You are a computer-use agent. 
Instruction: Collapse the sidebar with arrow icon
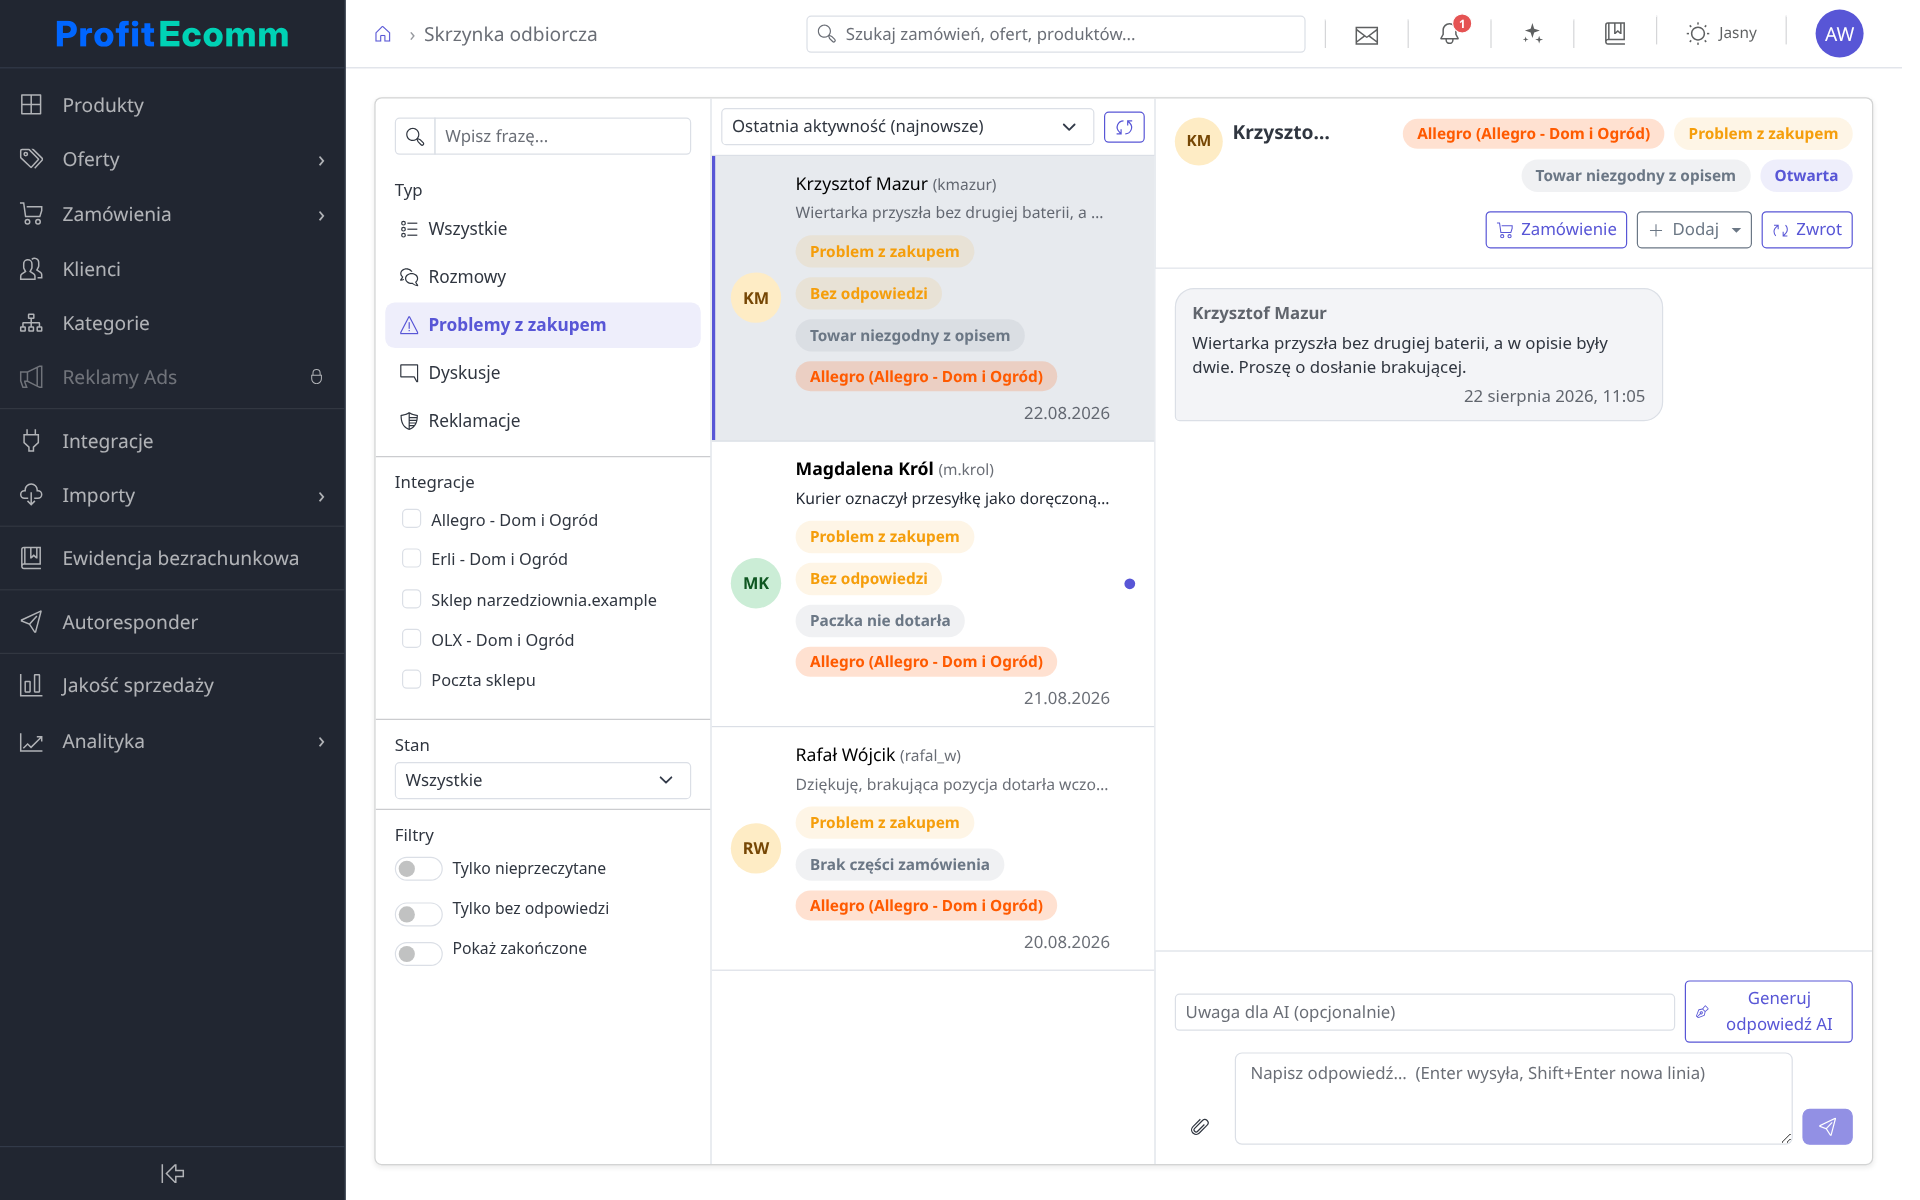[172, 1173]
